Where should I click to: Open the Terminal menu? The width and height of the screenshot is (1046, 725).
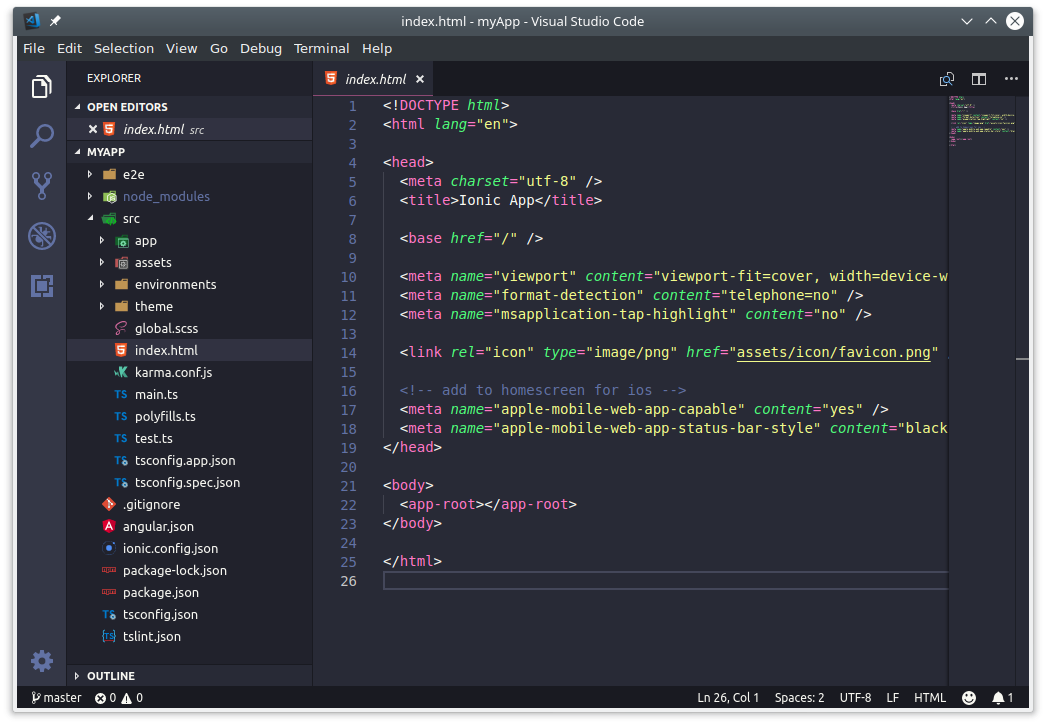[x=321, y=48]
